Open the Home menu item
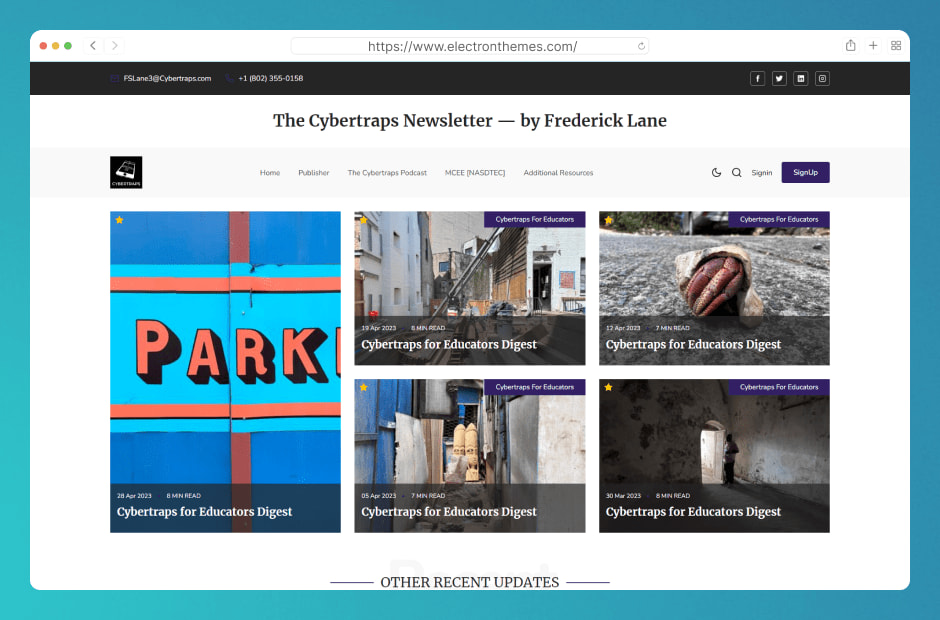The image size is (940, 620). pyautogui.click(x=270, y=173)
